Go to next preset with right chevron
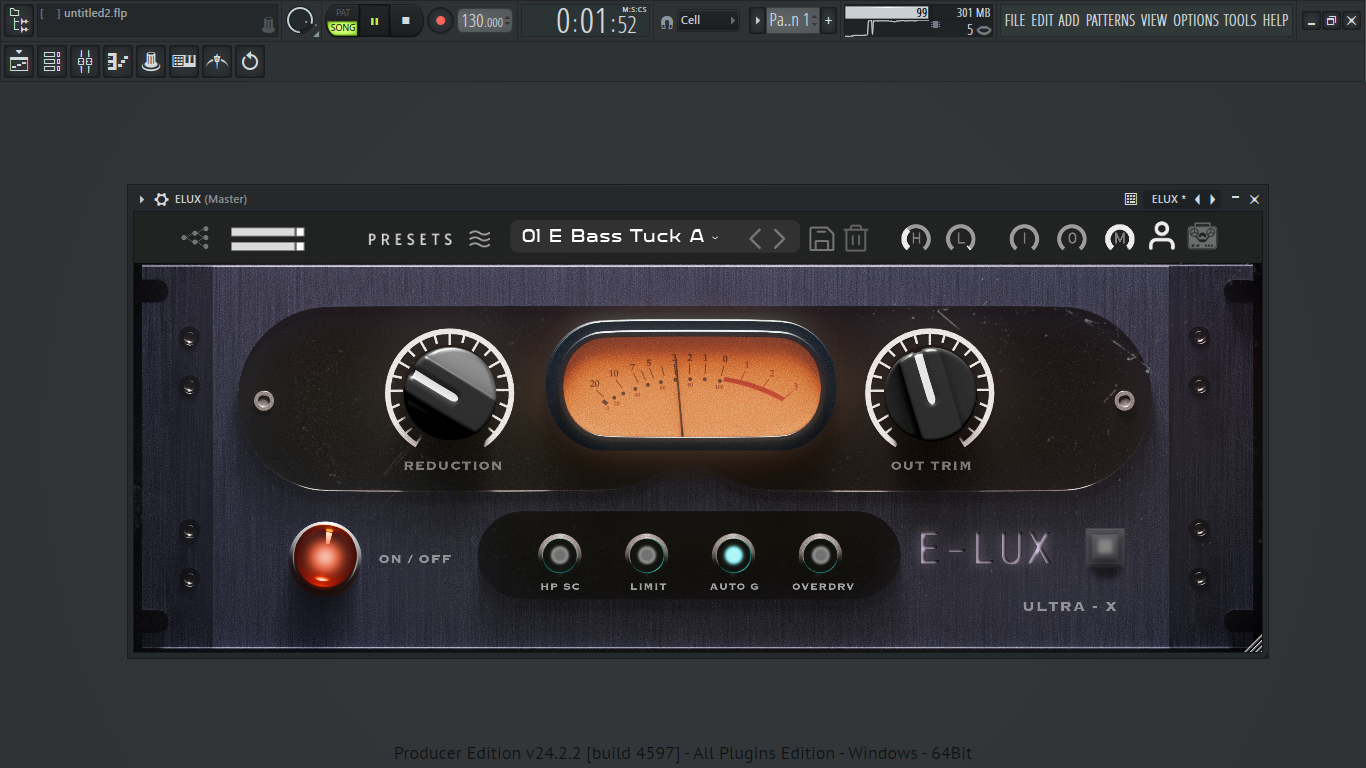This screenshot has width=1366, height=768. (x=780, y=238)
